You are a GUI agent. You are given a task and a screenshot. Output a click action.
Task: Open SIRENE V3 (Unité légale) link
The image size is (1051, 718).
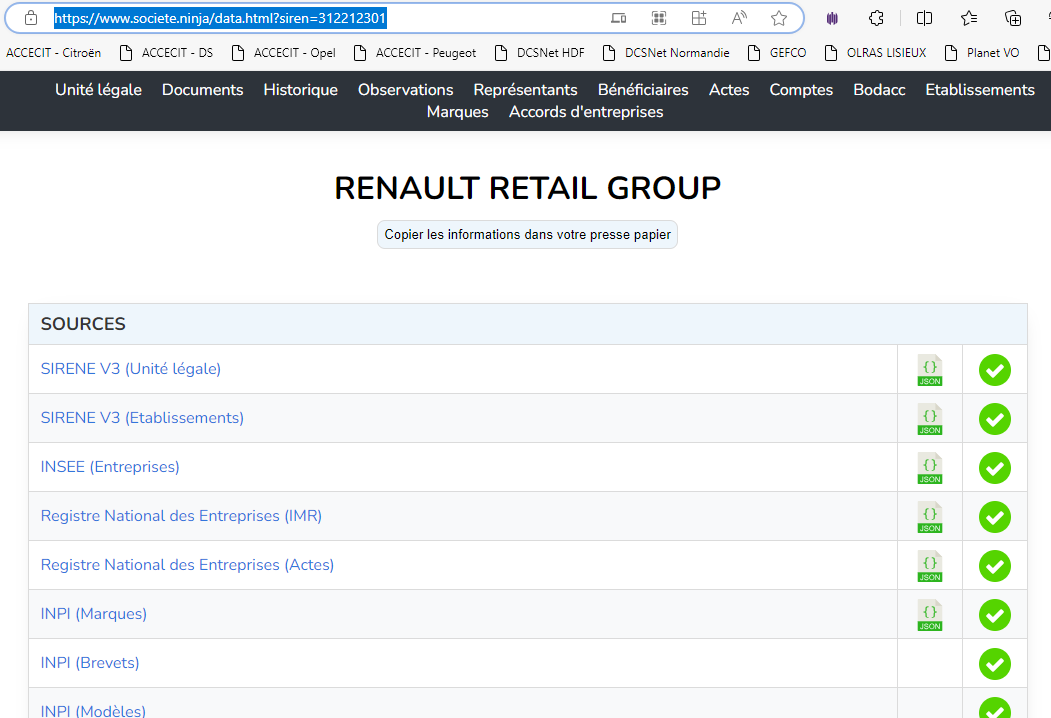(x=131, y=369)
